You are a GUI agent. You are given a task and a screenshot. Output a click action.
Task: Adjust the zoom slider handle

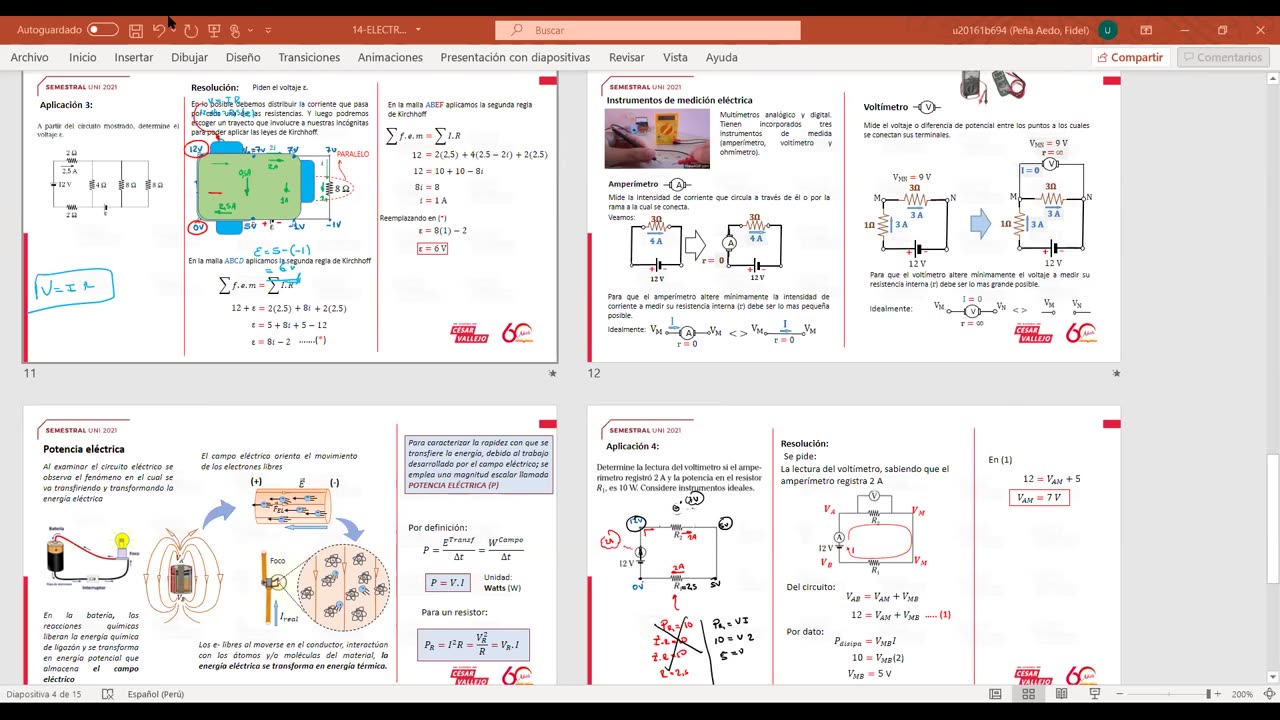(x=1208, y=694)
